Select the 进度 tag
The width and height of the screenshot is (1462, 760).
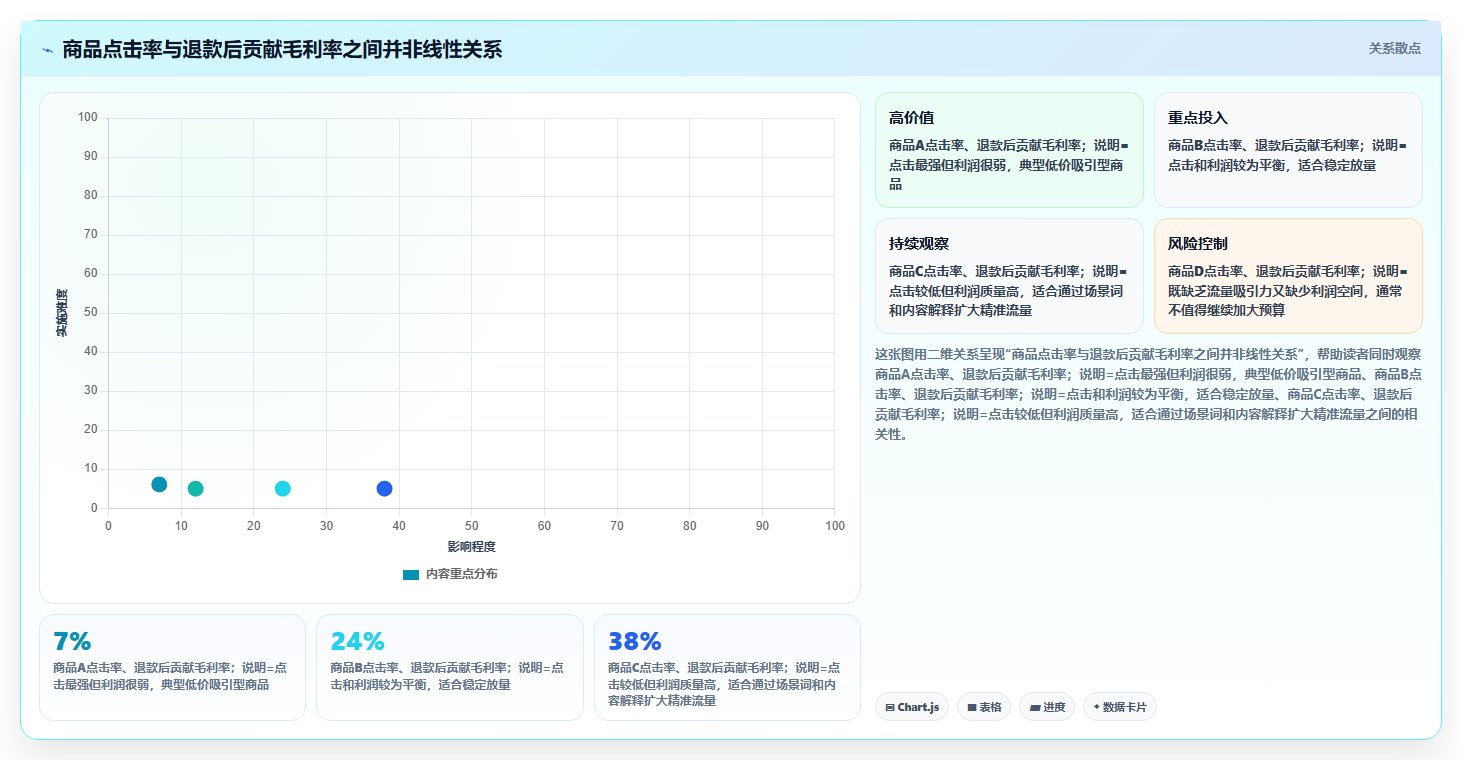[1047, 707]
